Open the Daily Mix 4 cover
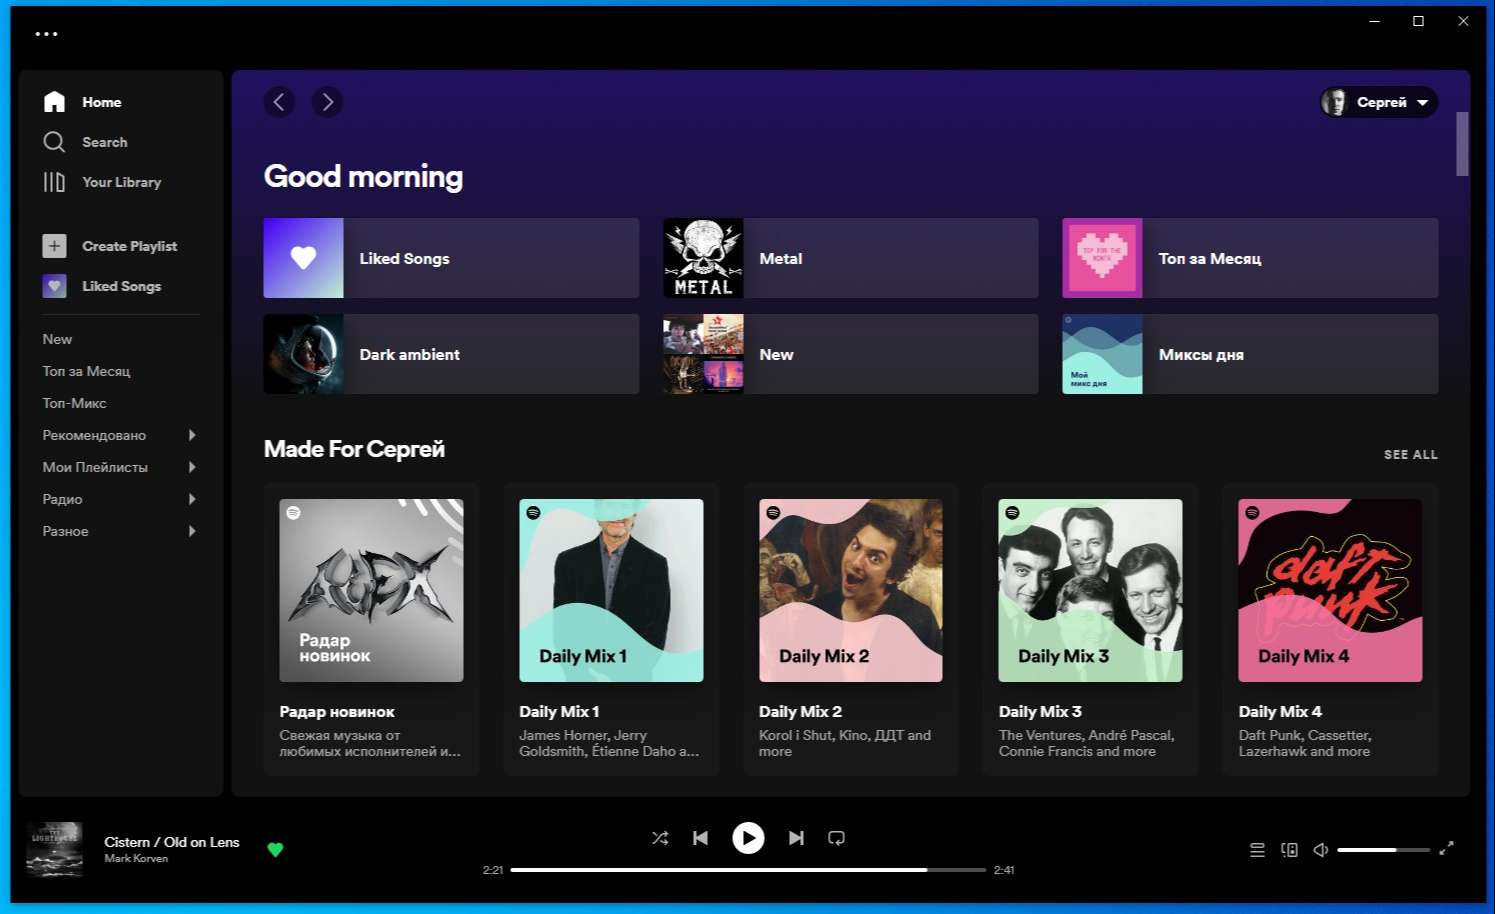This screenshot has width=1495, height=914. [x=1330, y=590]
